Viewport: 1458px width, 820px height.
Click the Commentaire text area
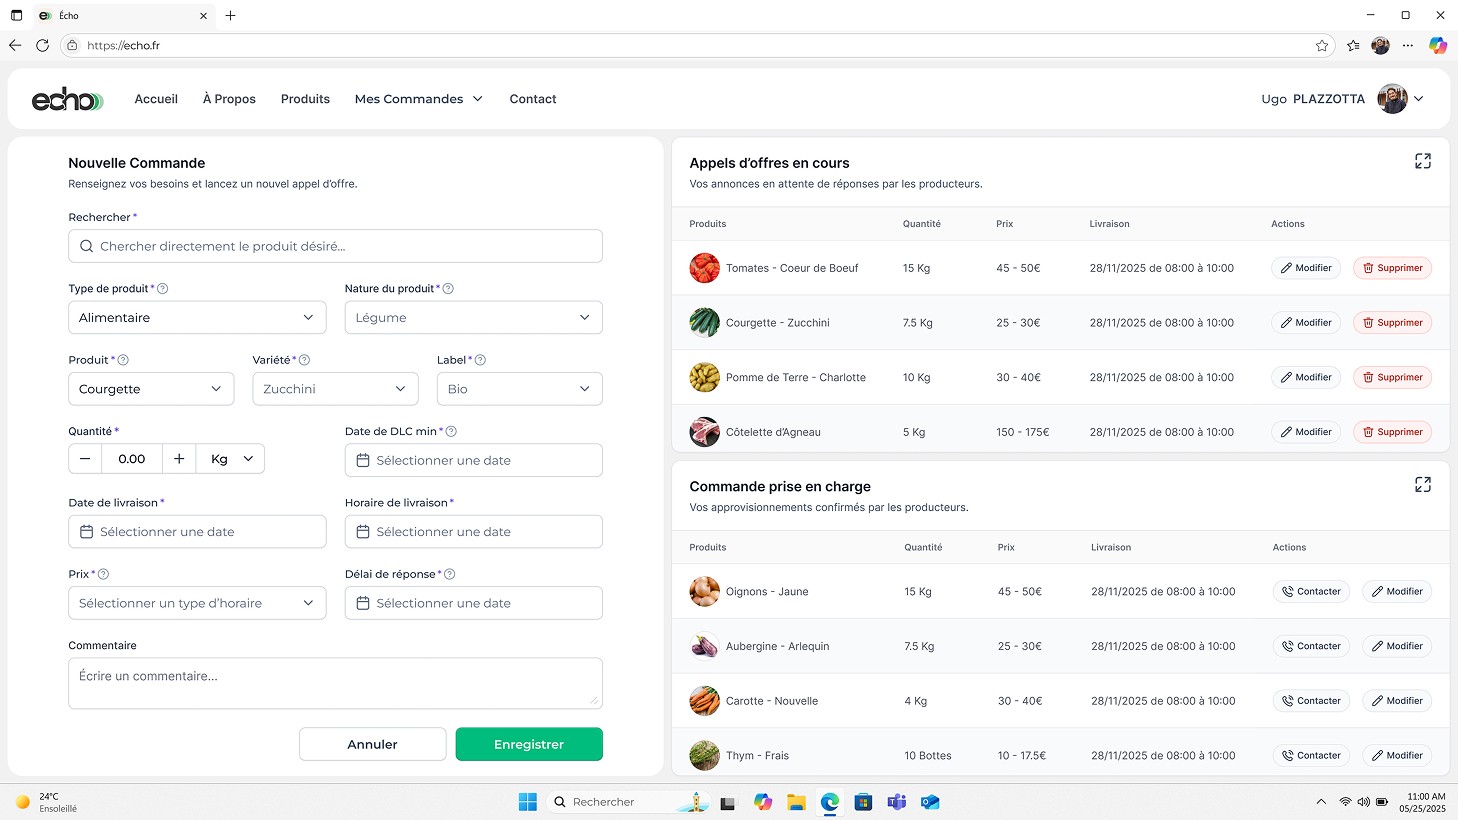335,683
